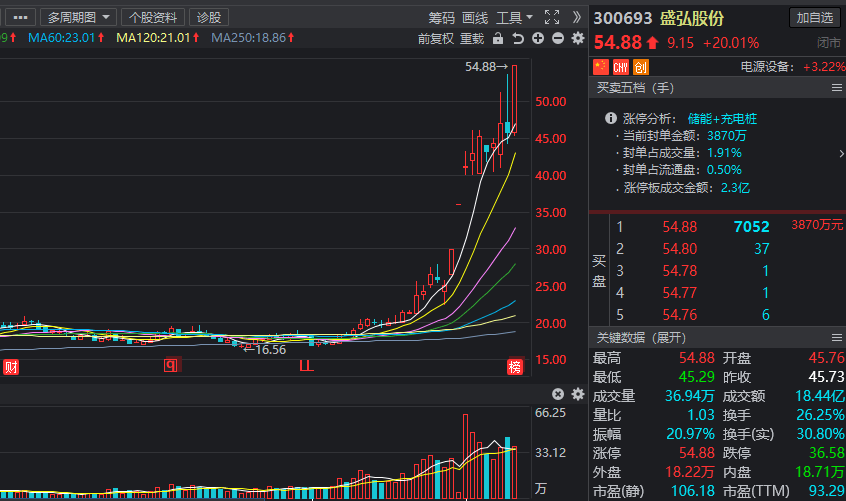Click 加自选 to add to watchlist

[815, 17]
